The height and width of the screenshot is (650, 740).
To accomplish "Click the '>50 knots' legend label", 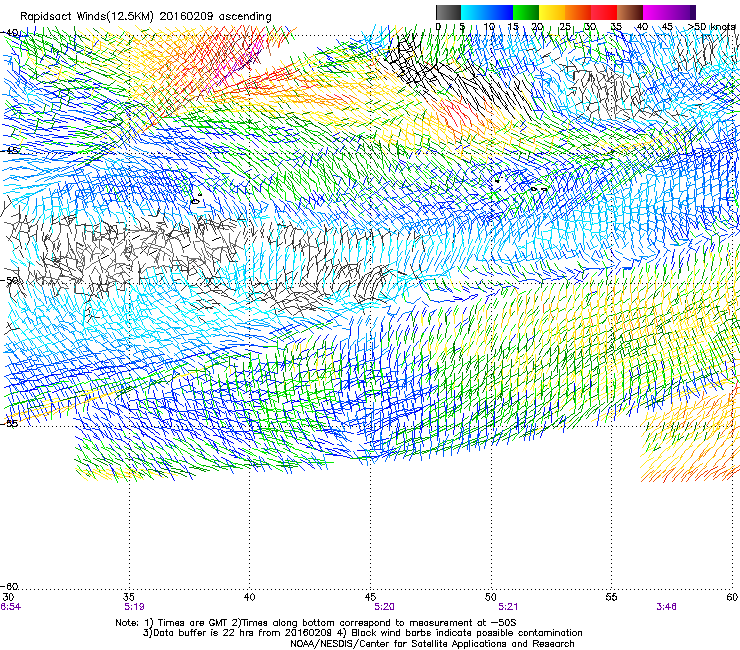I will [712, 26].
